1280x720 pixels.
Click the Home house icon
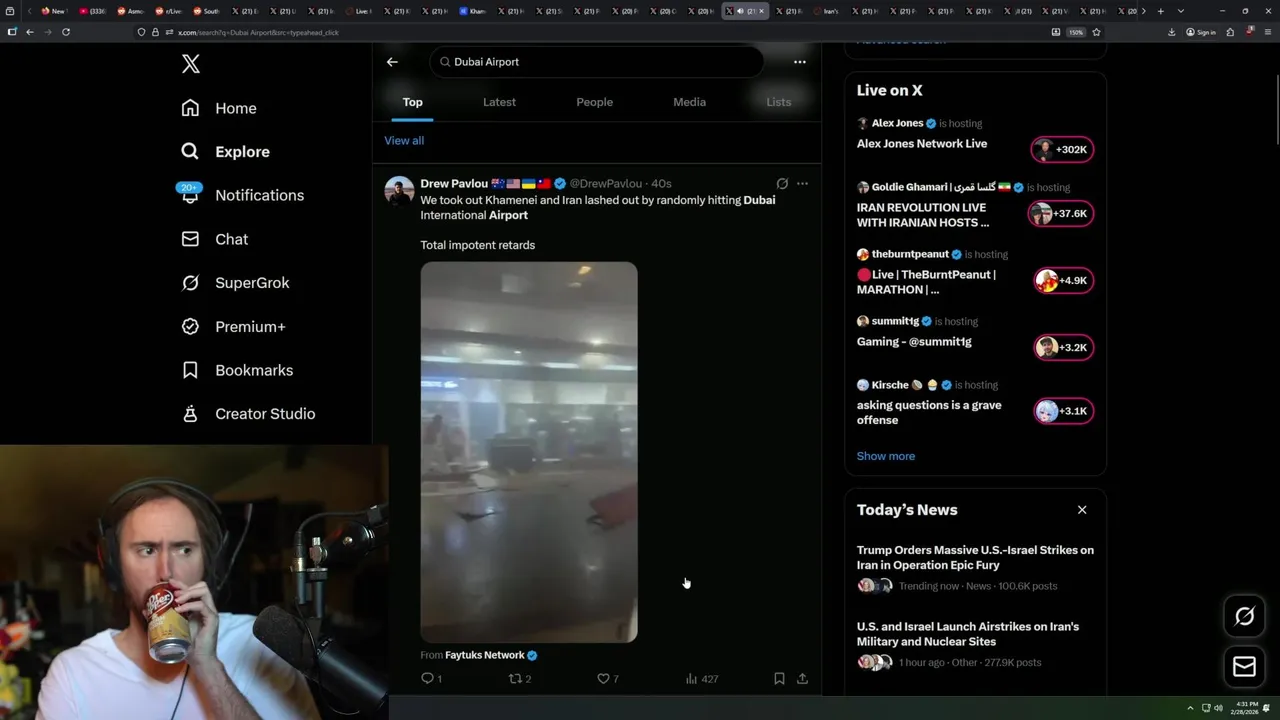tap(190, 108)
